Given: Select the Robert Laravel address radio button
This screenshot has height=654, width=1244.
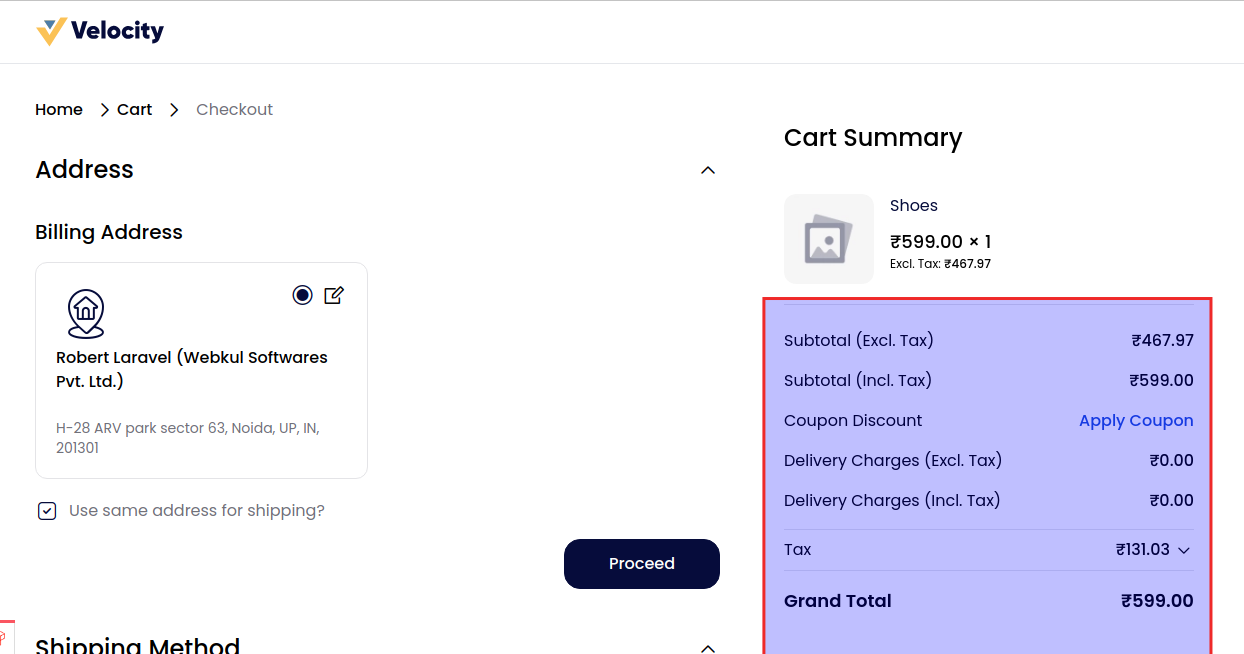Looking at the screenshot, I should [x=302, y=295].
